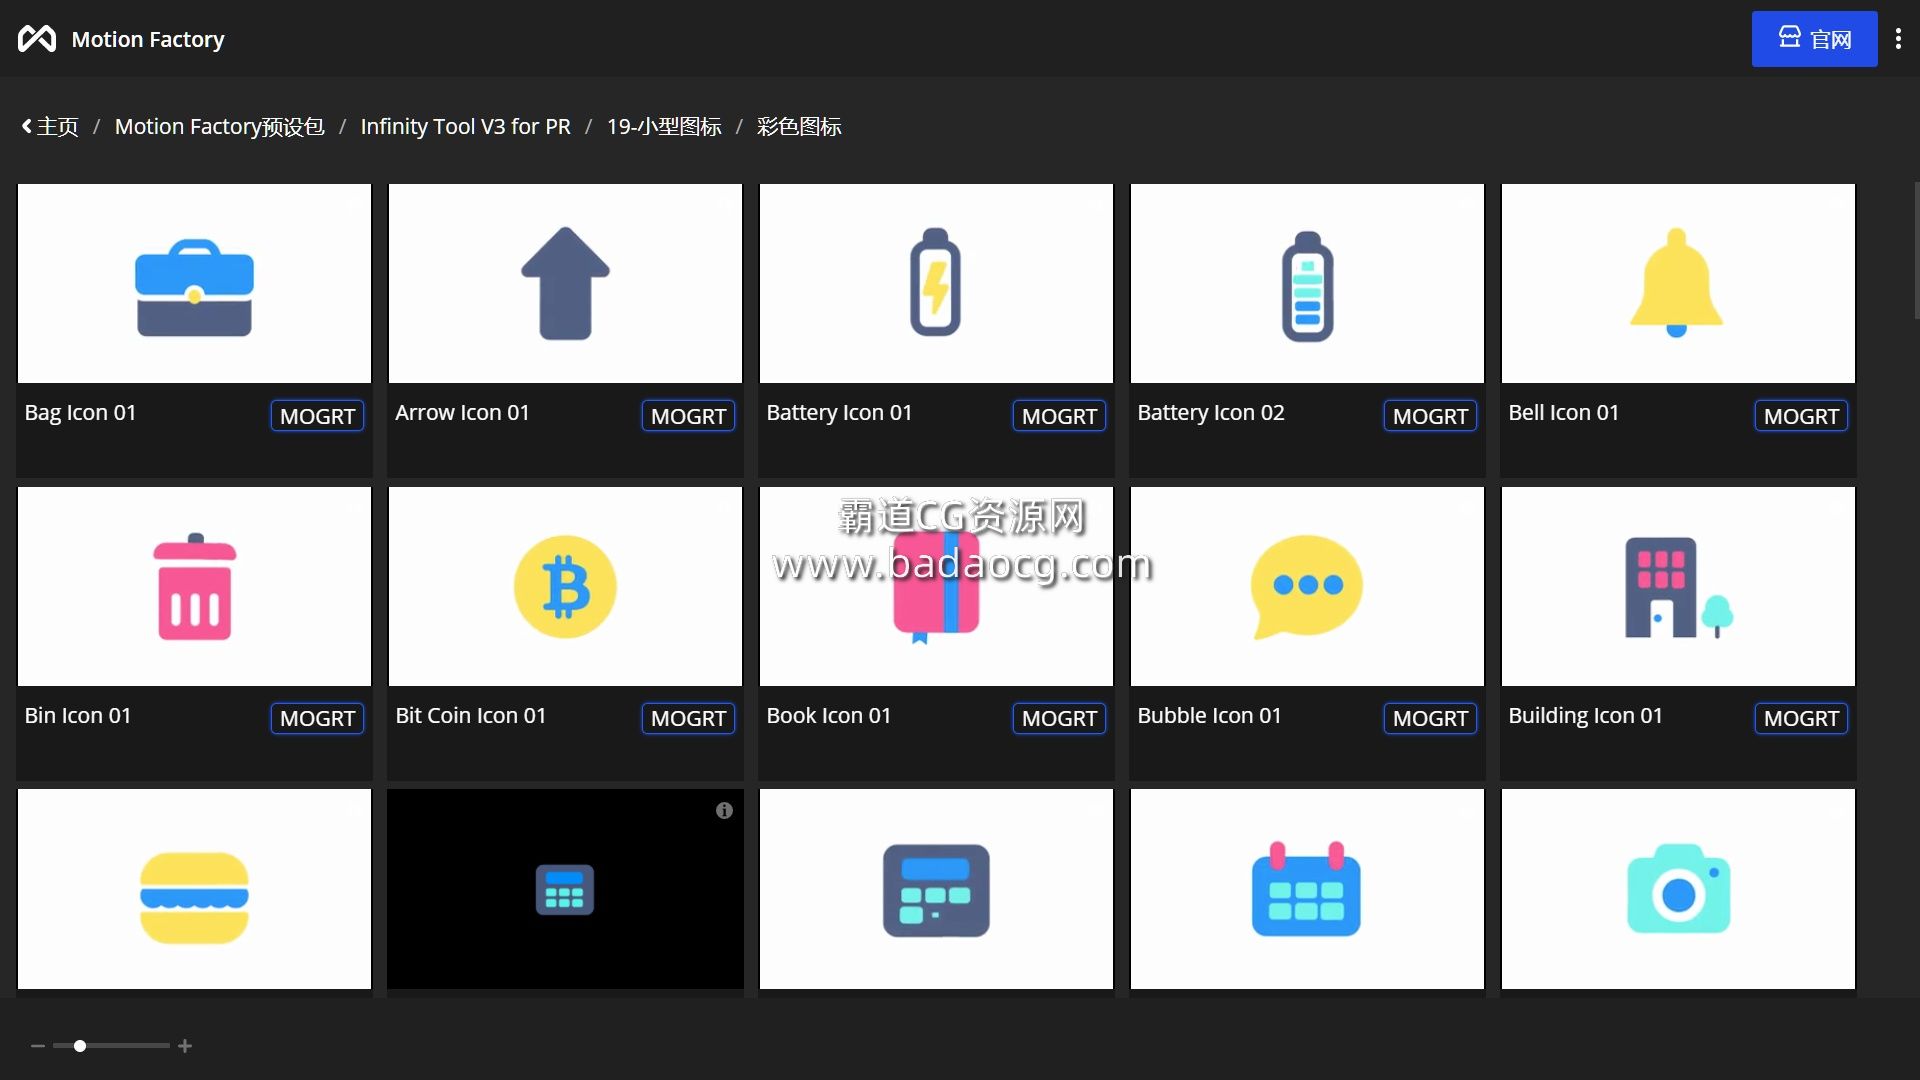This screenshot has height=1080, width=1920.
Task: Select the Bit Coin Icon 01 thumbnail
Action: (x=565, y=586)
